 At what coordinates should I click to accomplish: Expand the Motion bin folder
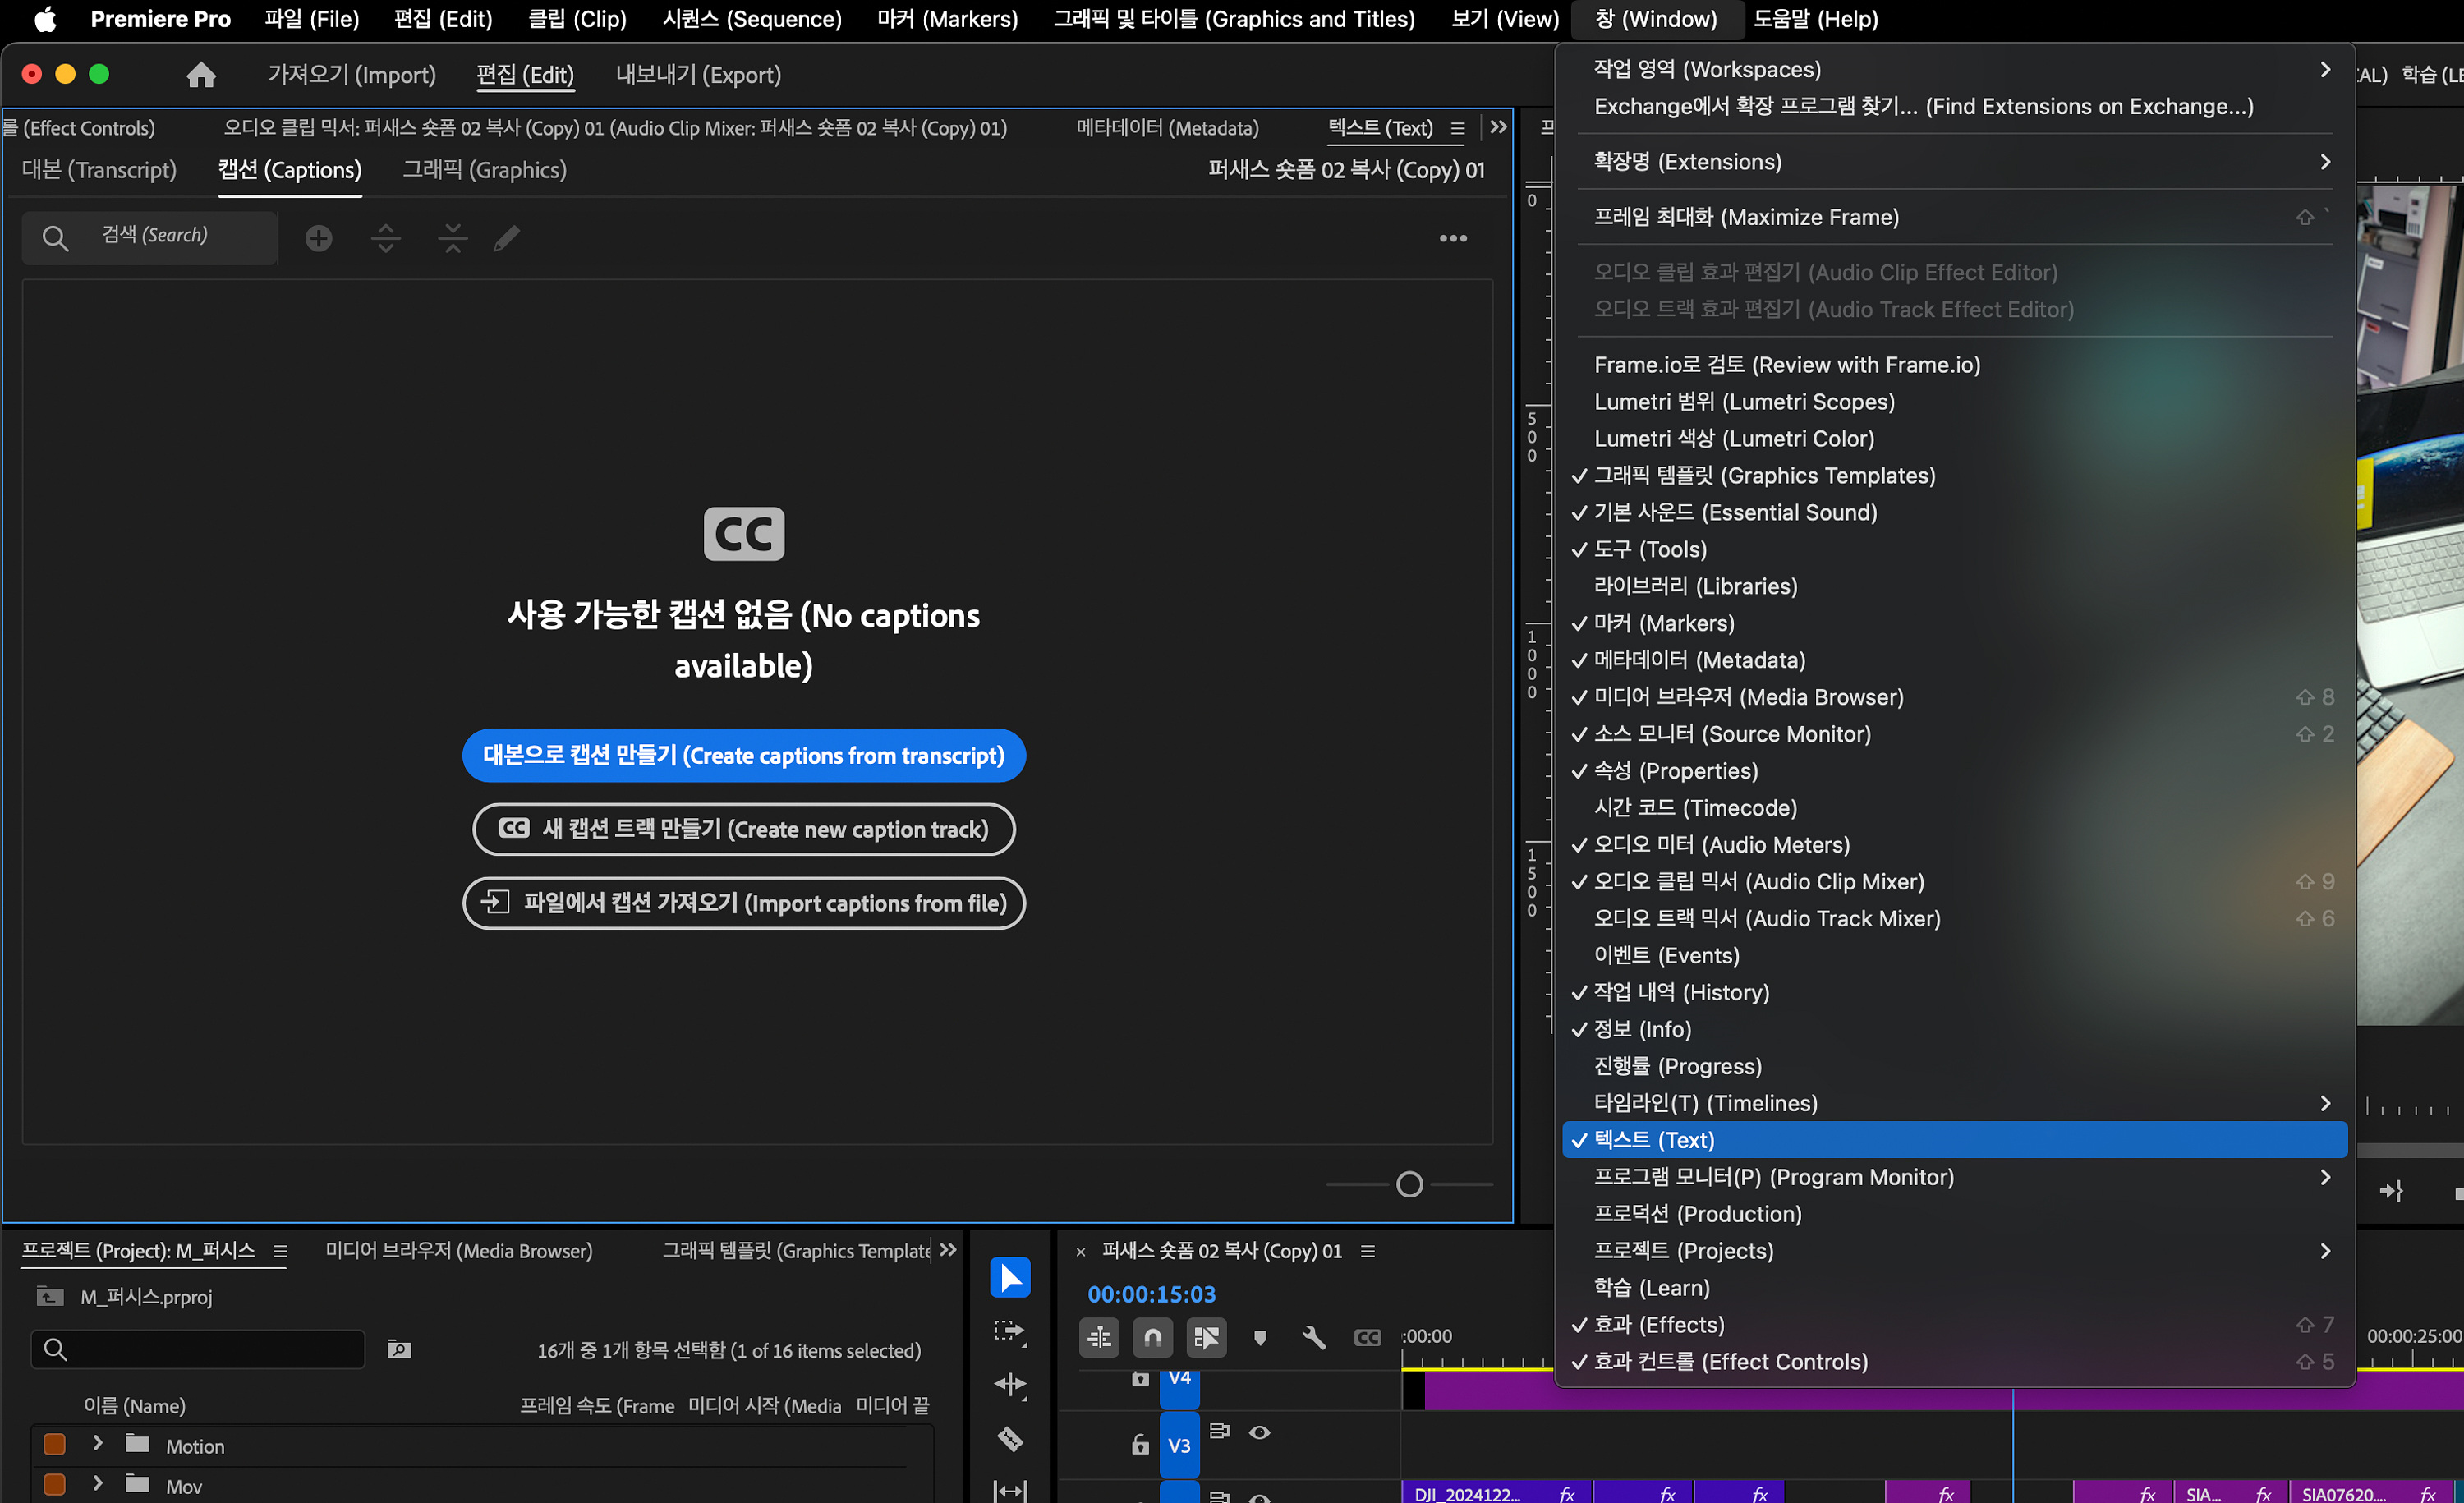98,1443
